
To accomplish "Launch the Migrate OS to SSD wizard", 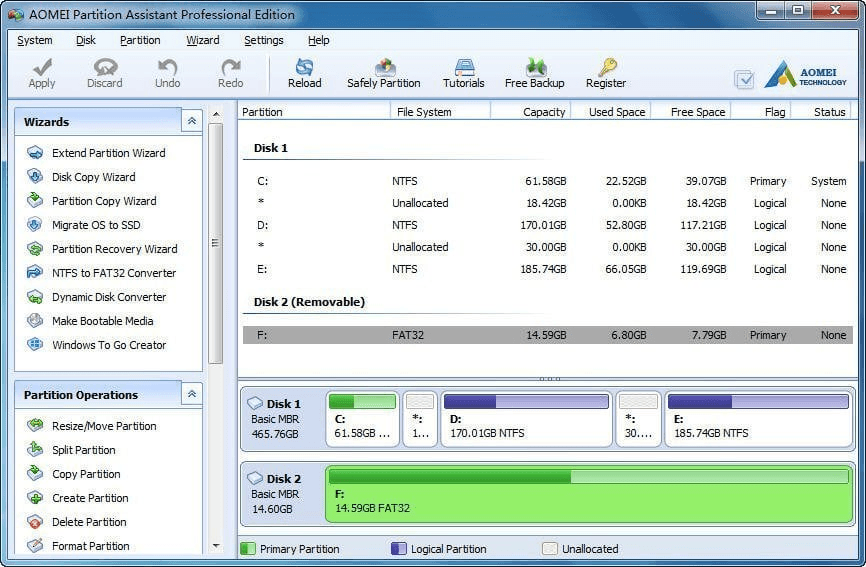I will [96, 225].
